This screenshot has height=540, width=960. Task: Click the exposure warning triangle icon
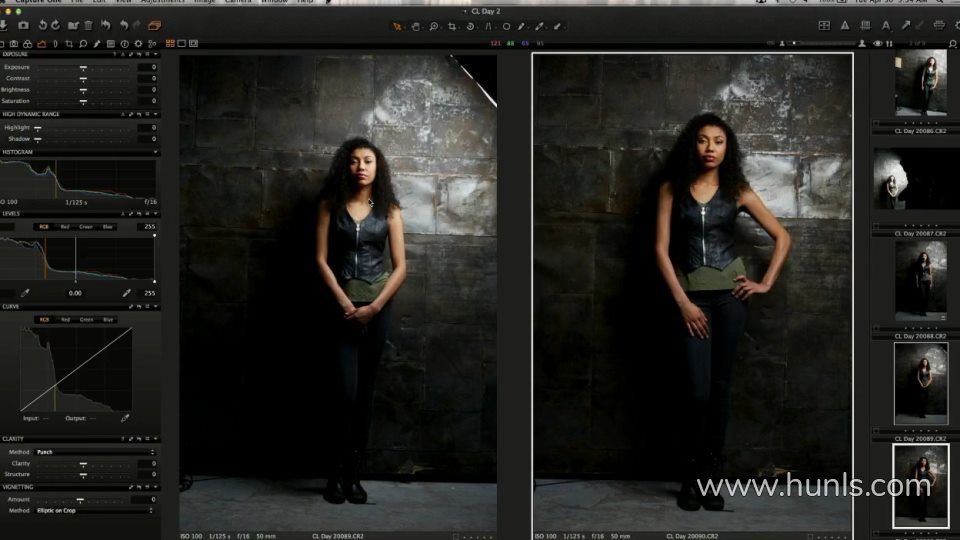coord(845,26)
